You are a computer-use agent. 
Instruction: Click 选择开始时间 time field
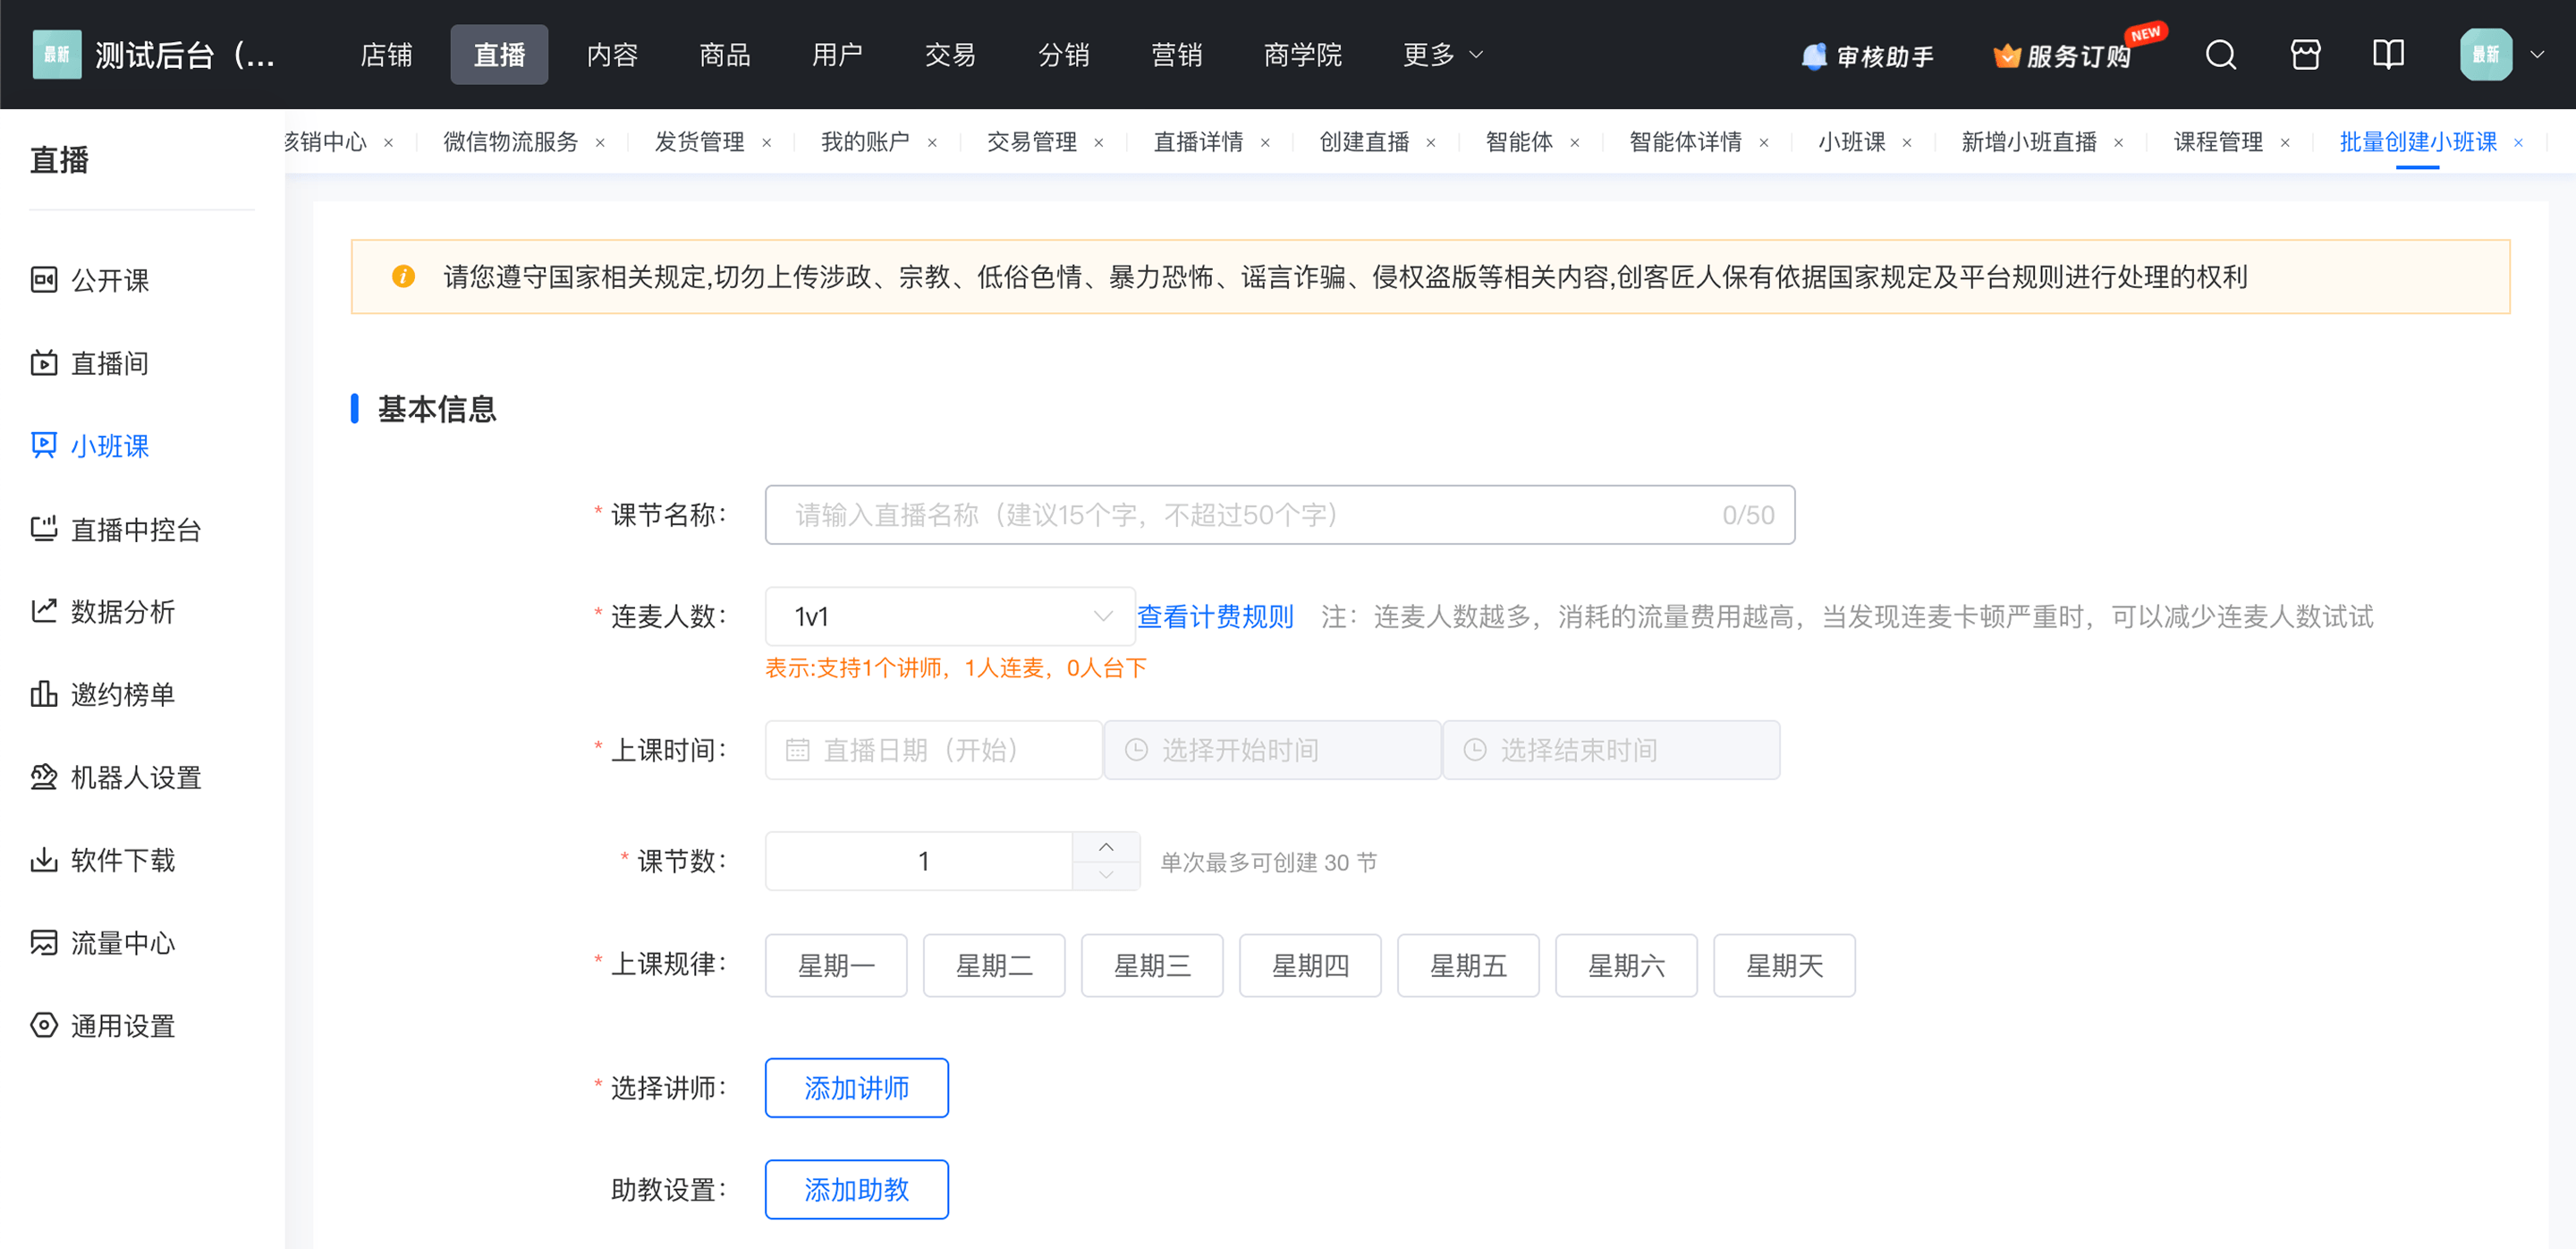[1272, 750]
